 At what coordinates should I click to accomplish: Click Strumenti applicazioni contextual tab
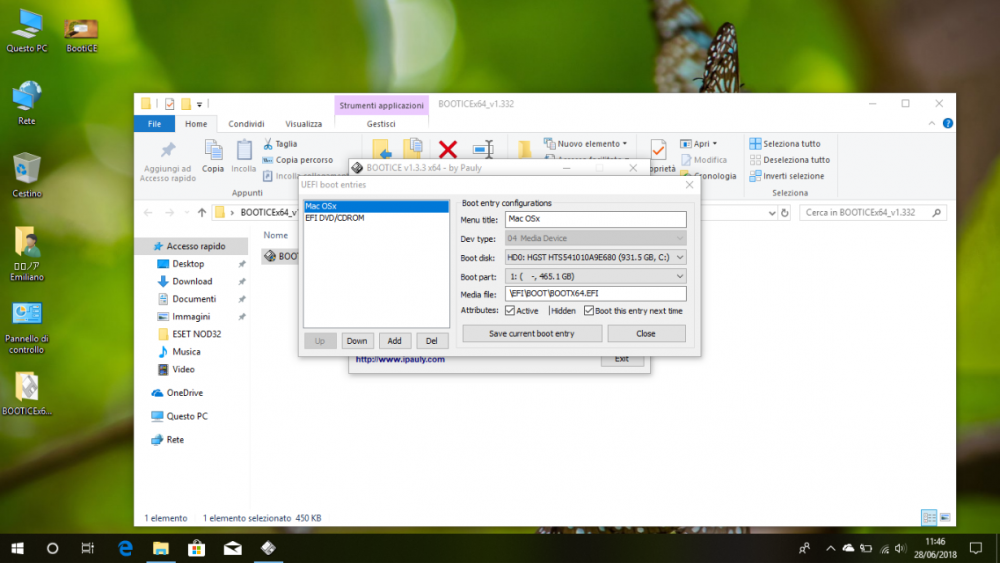tap(381, 105)
